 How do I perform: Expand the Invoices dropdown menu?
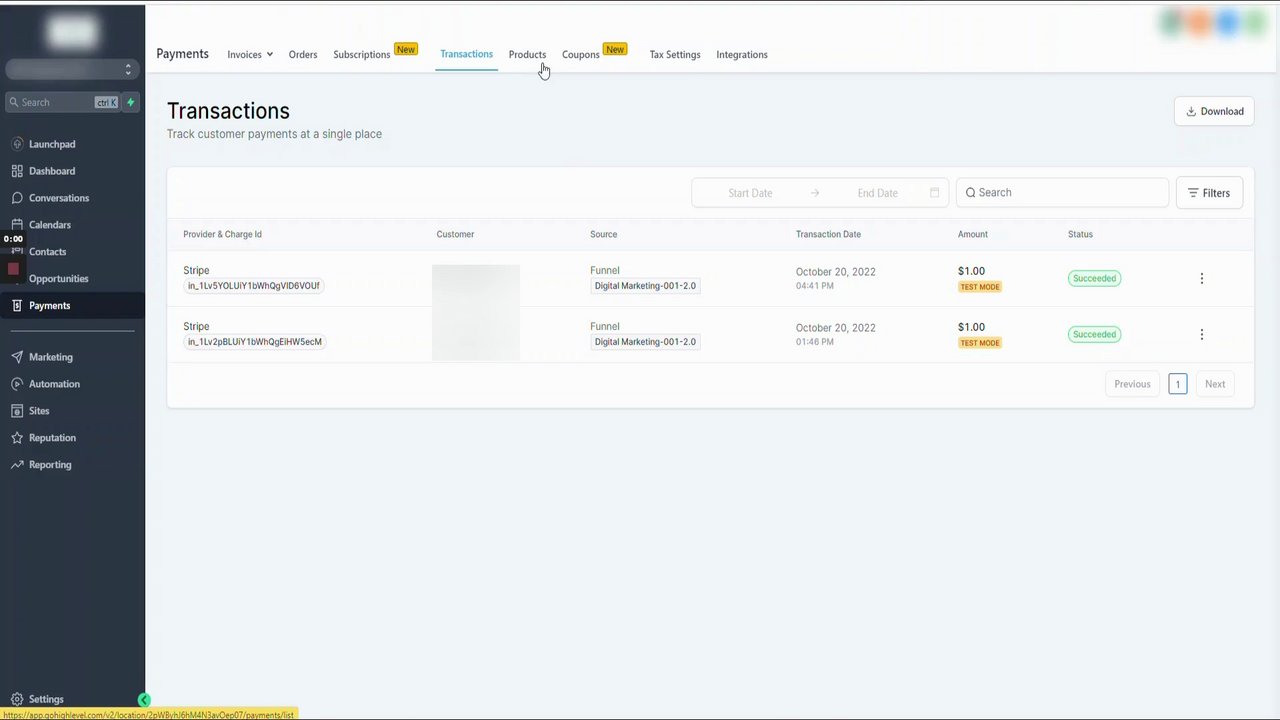tap(250, 55)
